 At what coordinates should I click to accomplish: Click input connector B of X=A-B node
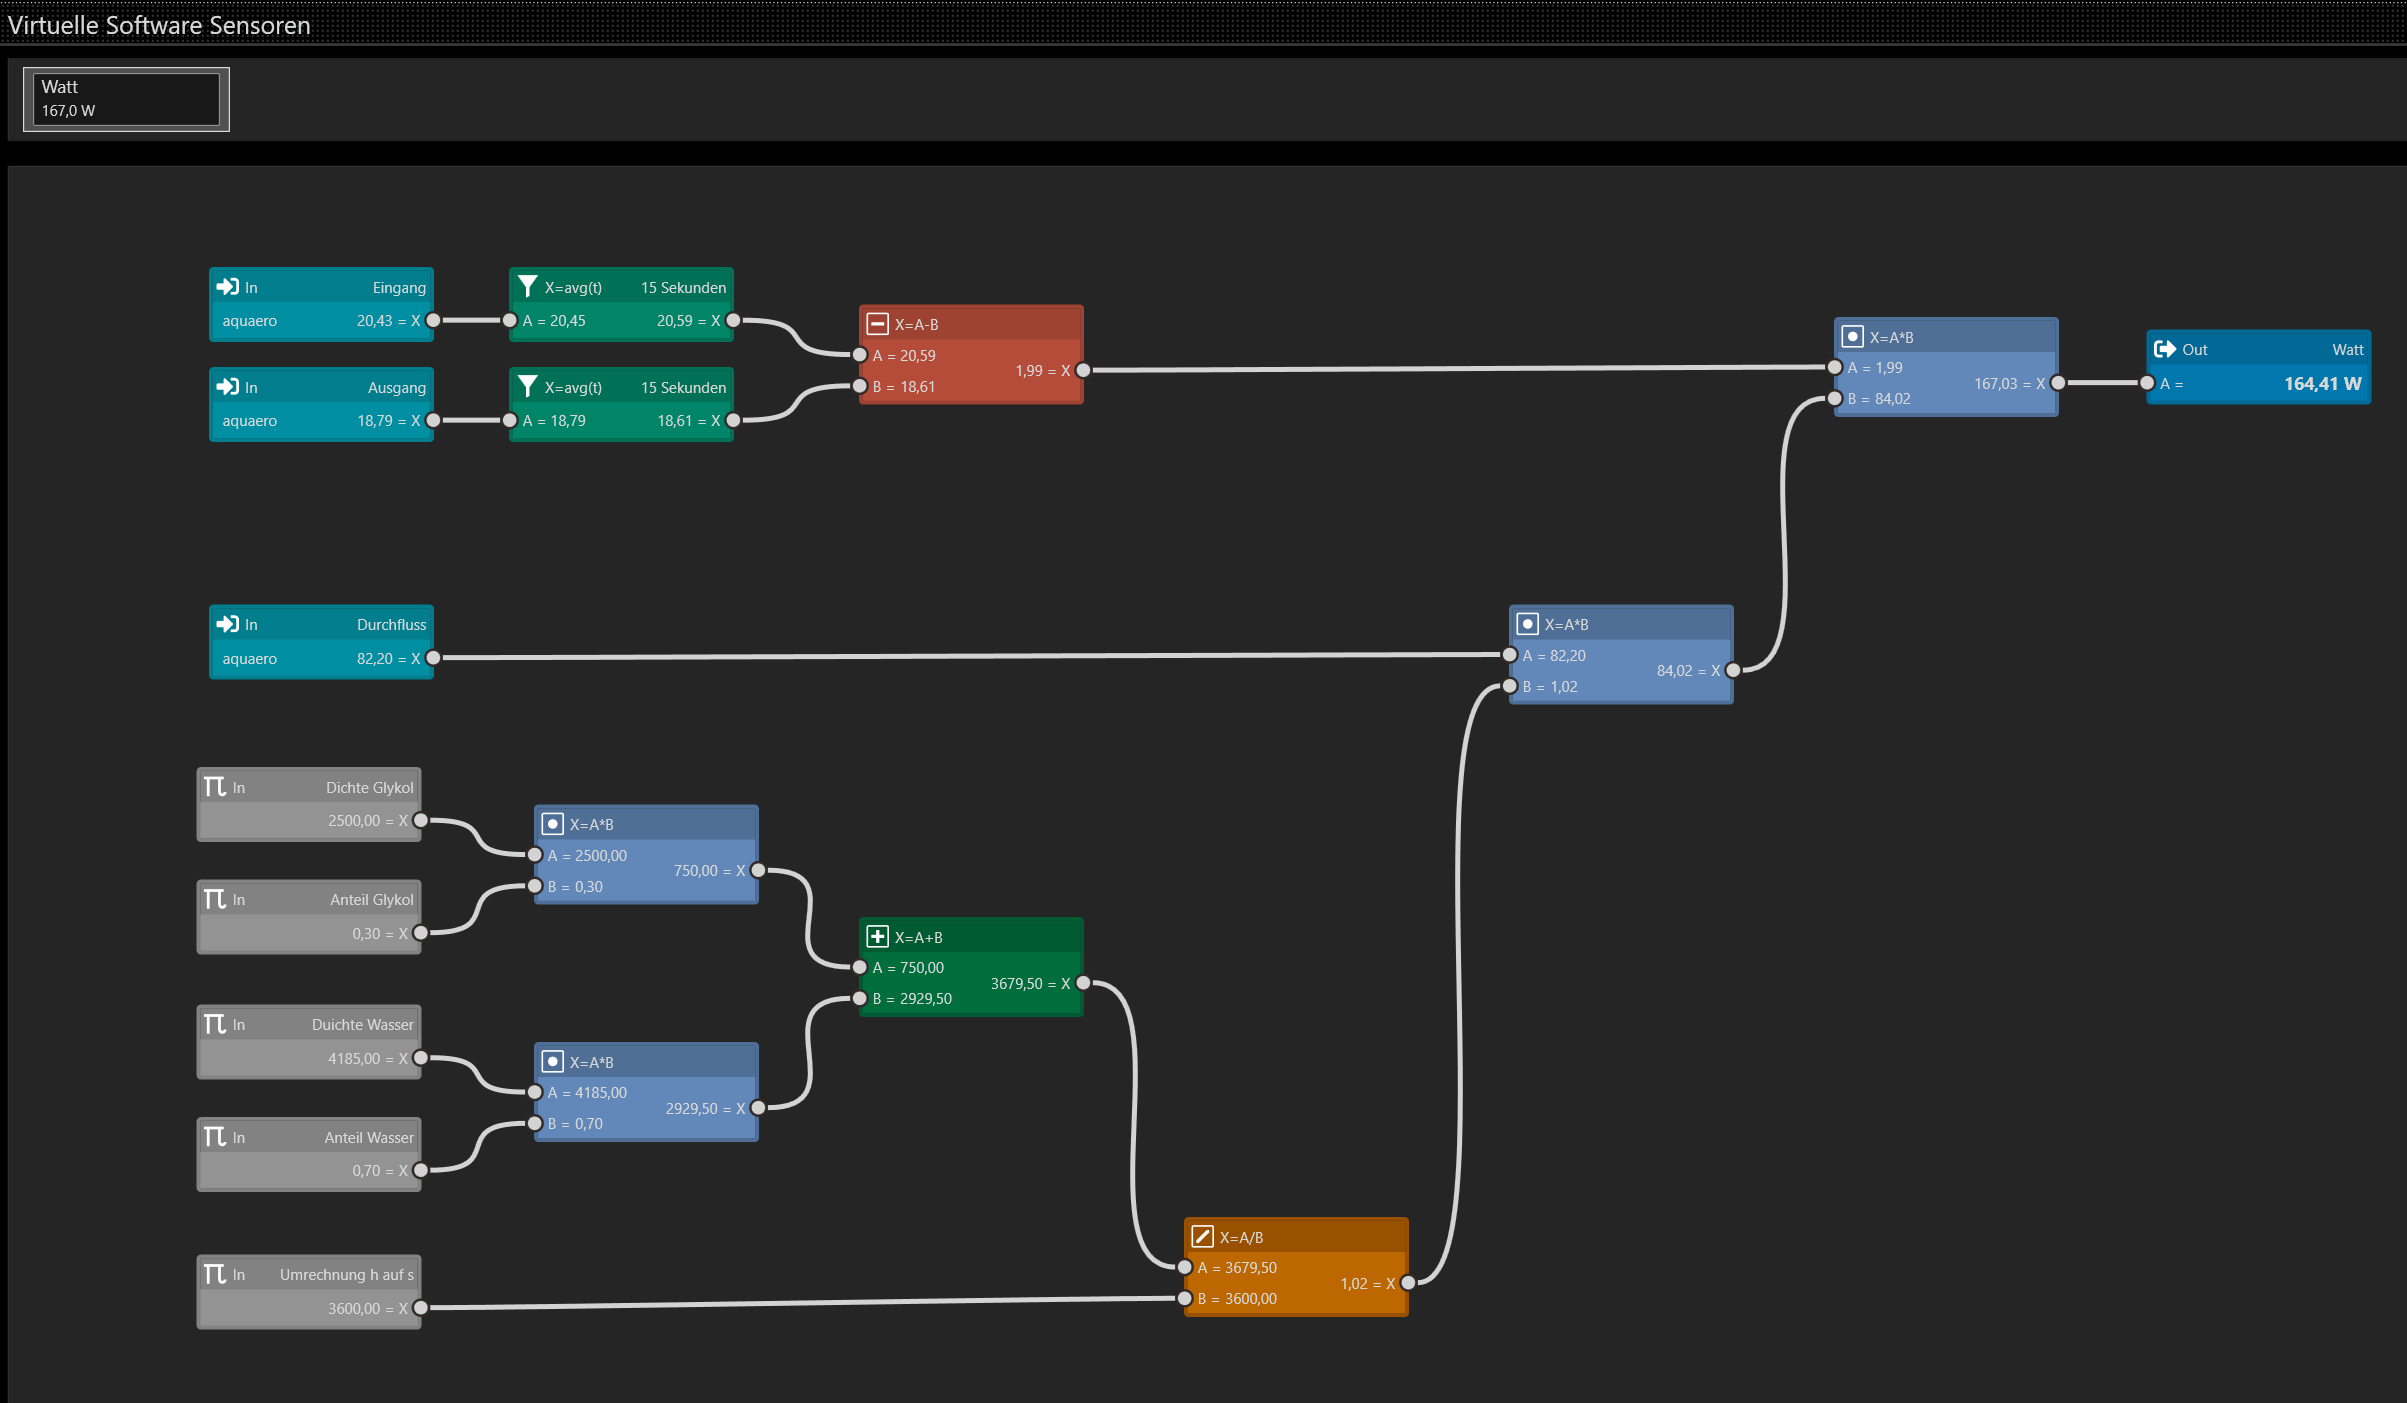point(859,386)
